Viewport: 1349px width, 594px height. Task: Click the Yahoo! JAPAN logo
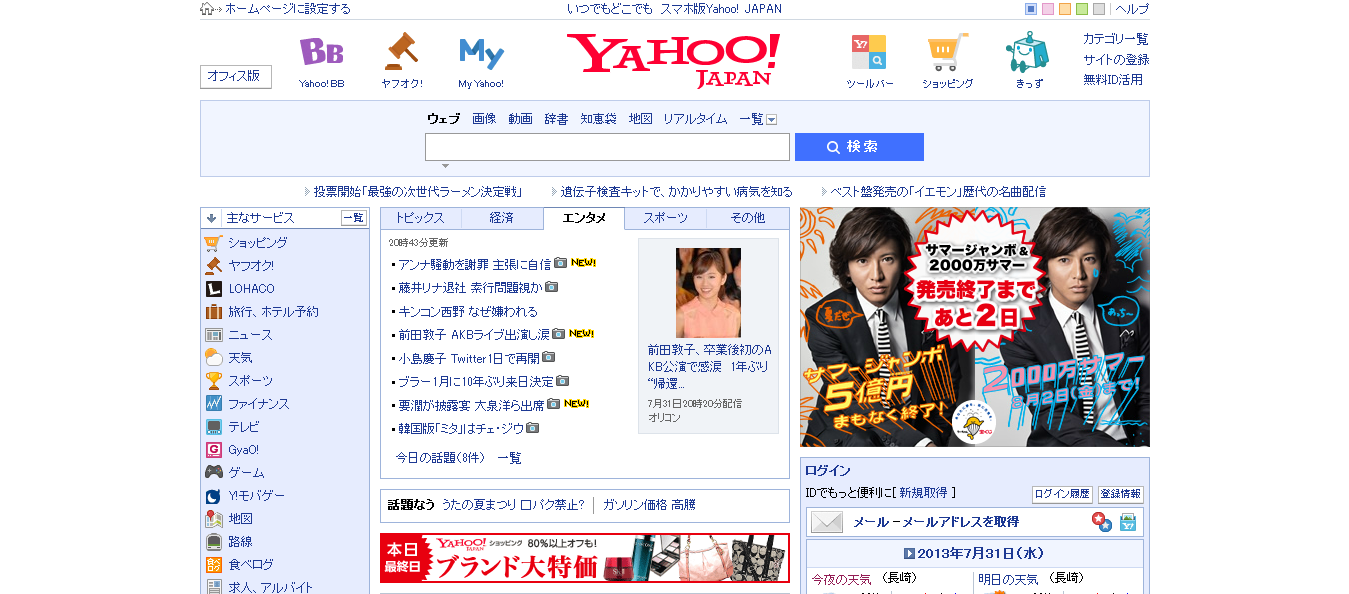(x=674, y=60)
